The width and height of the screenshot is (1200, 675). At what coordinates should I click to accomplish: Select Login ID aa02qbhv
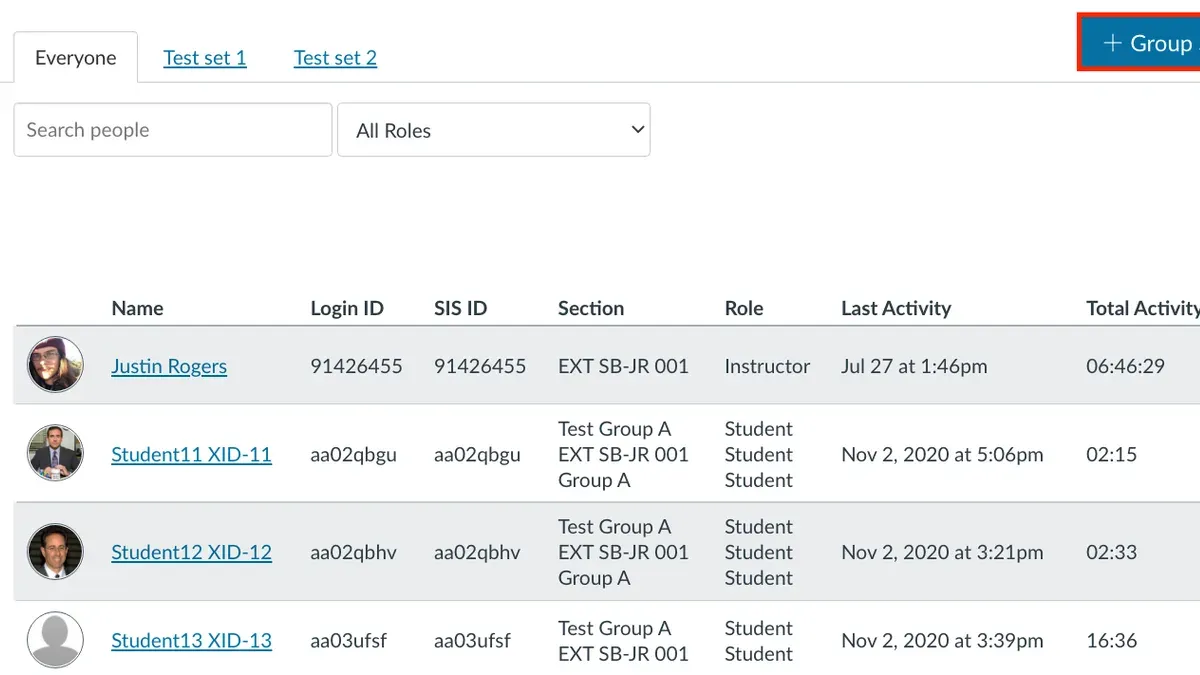353,552
